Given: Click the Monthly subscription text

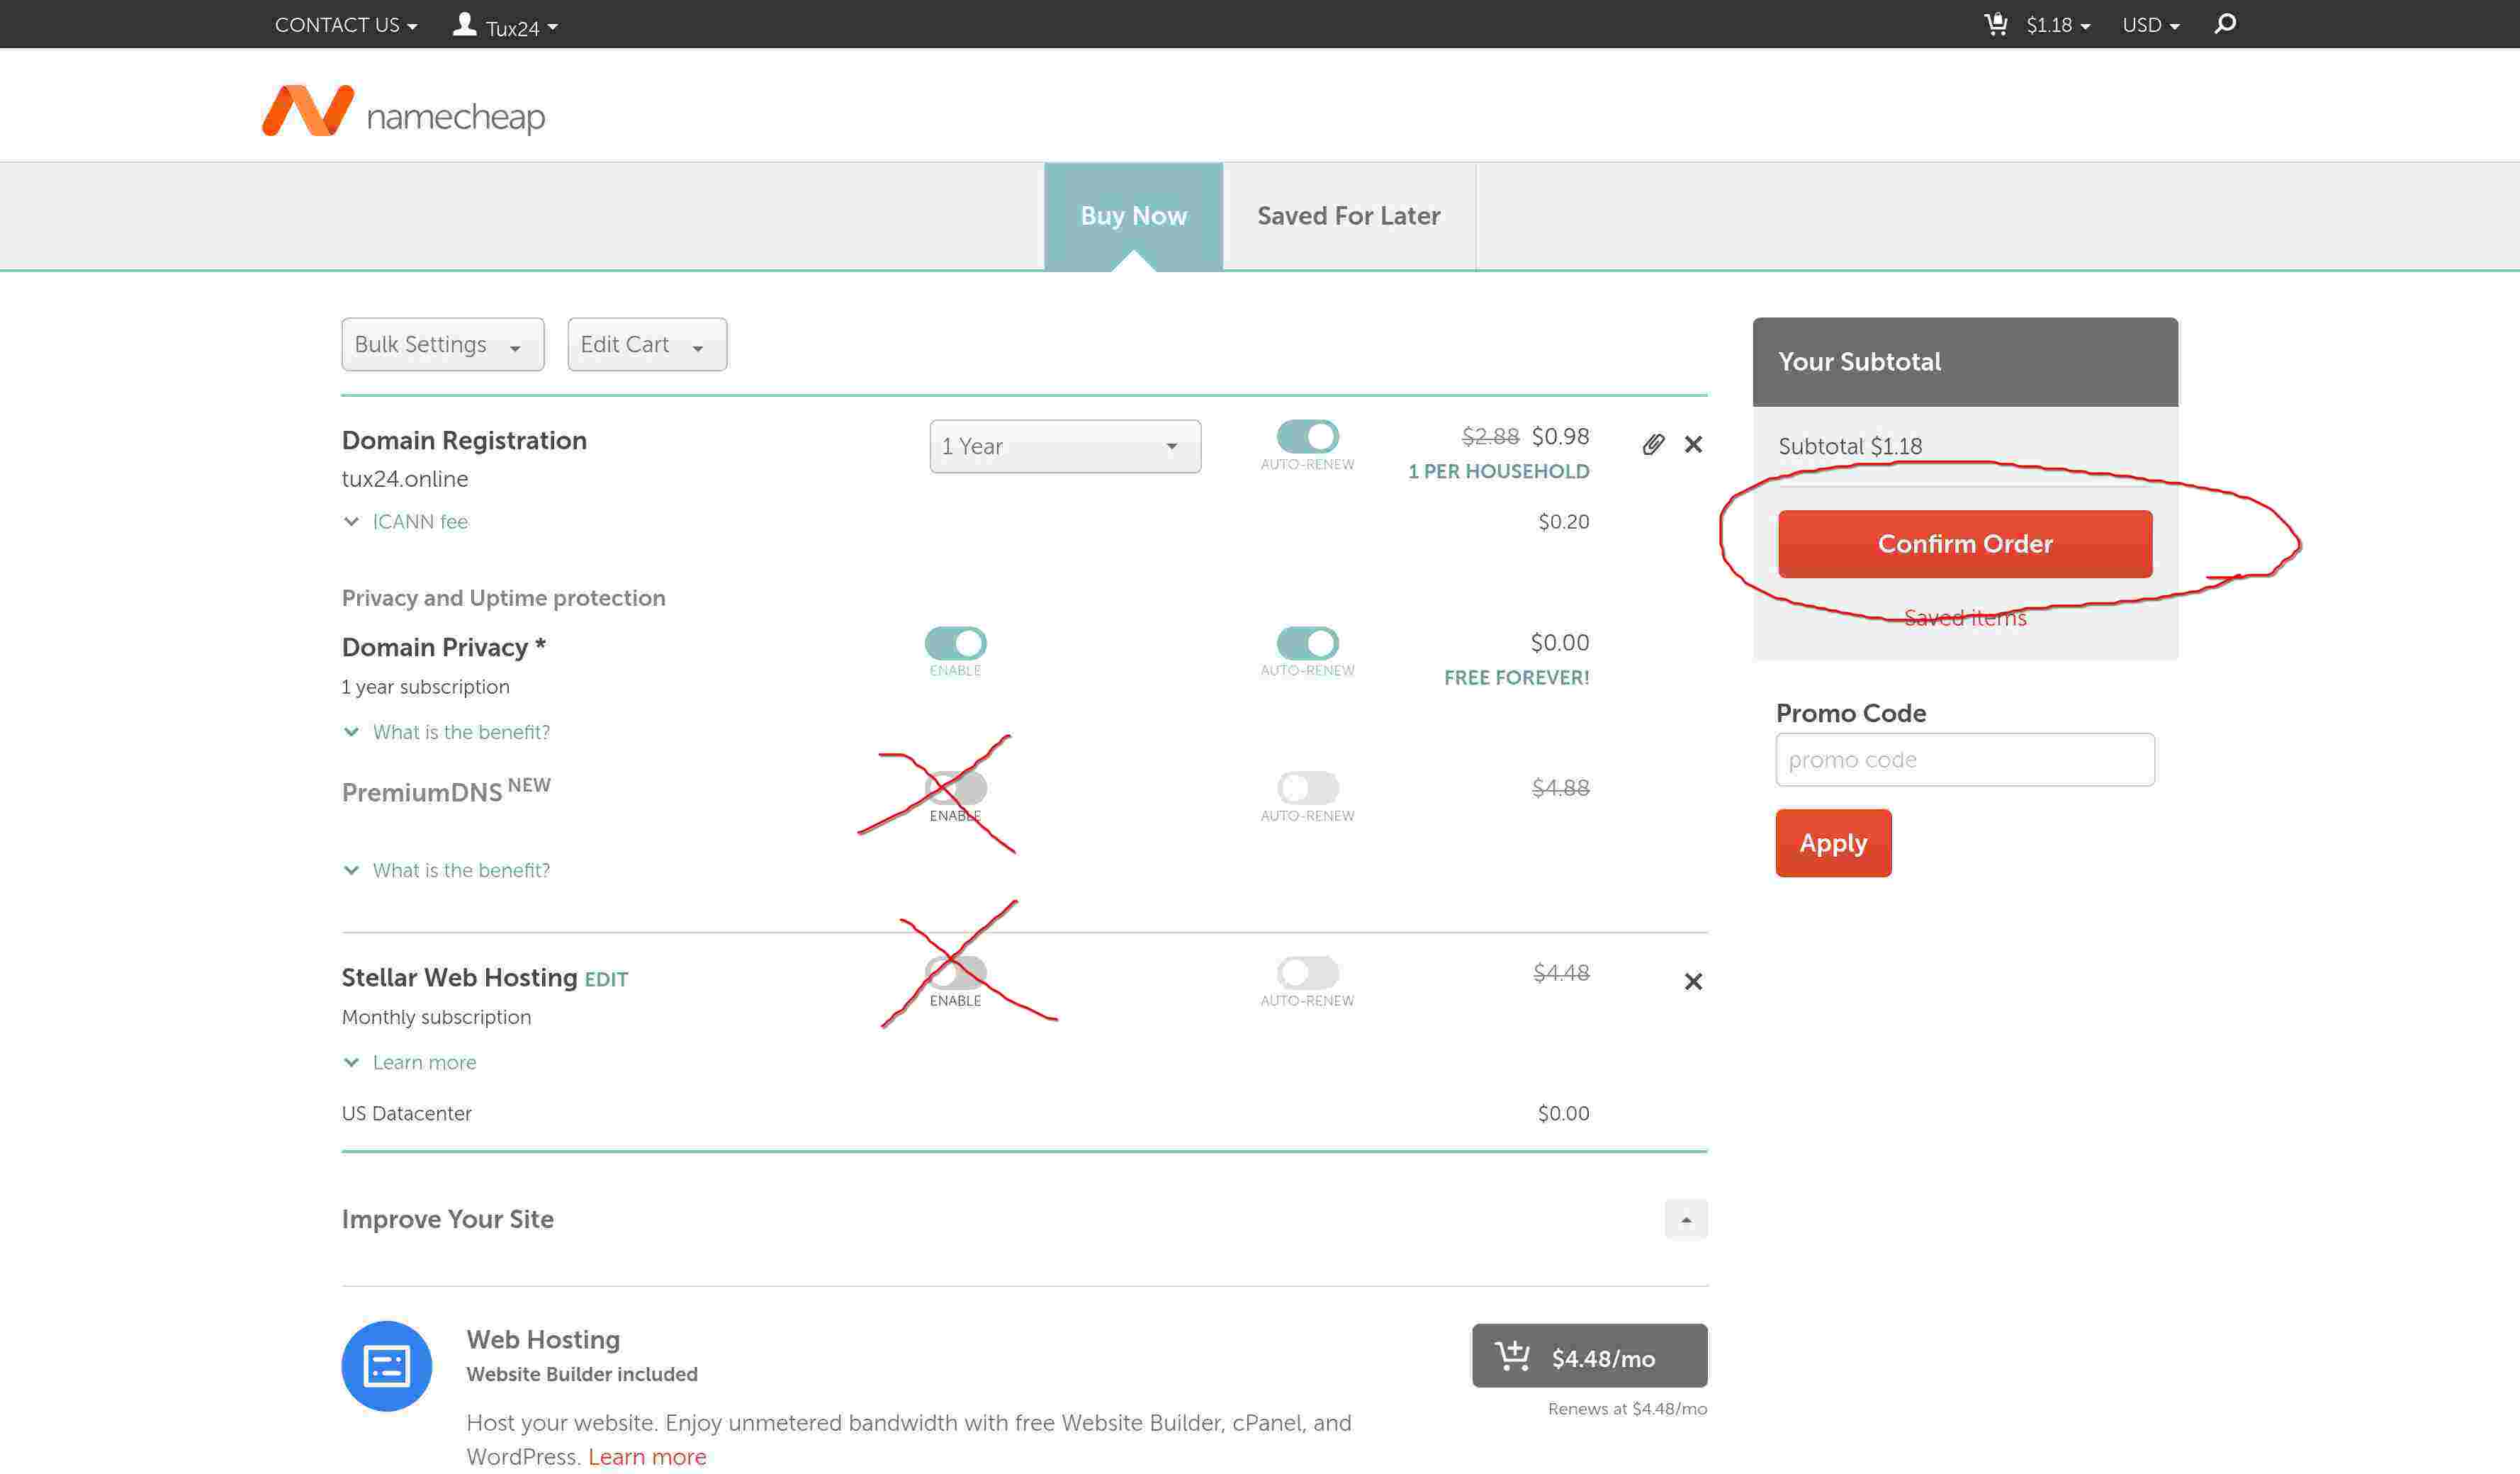Looking at the screenshot, I should tap(436, 1017).
